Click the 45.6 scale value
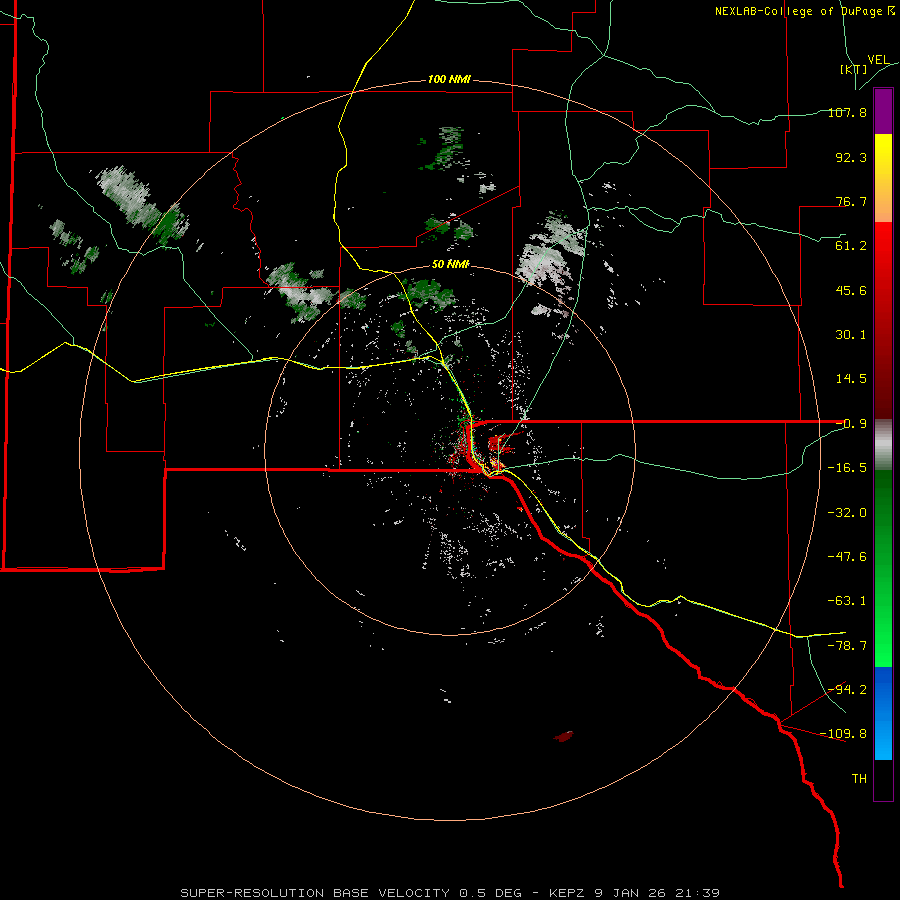 click(x=851, y=290)
